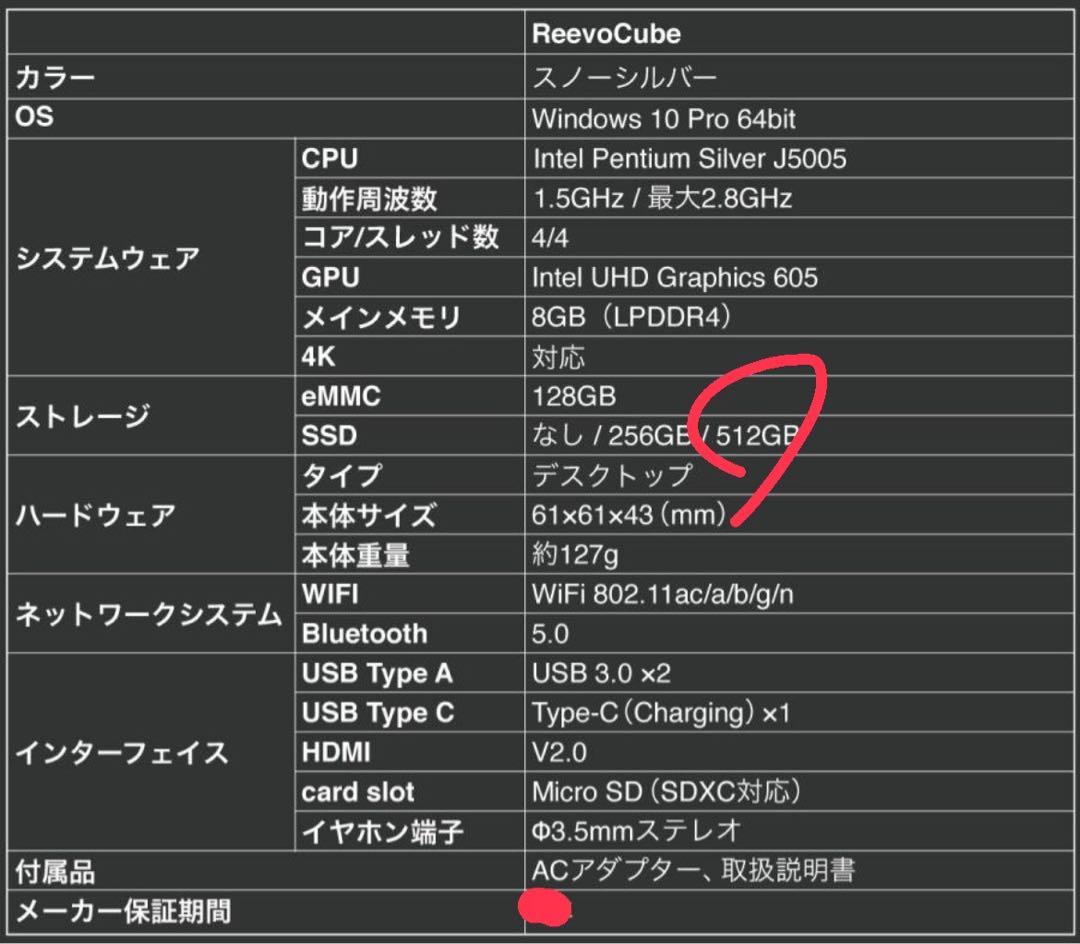Click the 5.0 Bluetooth version value
The height and width of the screenshot is (944, 1080).
click(550, 634)
